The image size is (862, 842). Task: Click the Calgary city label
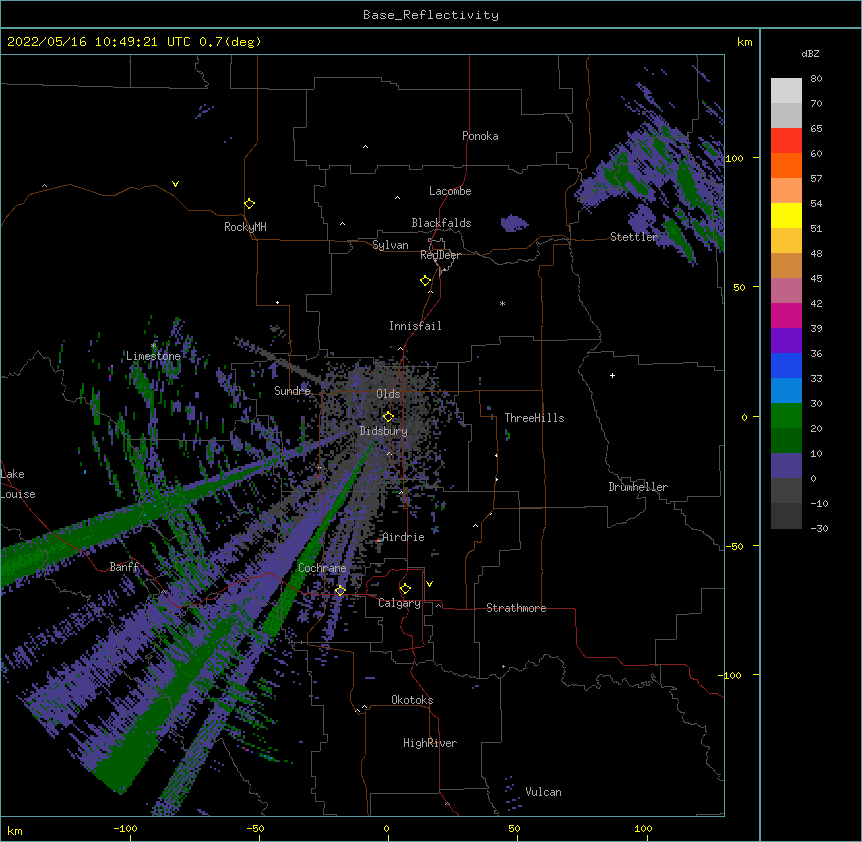click(399, 603)
